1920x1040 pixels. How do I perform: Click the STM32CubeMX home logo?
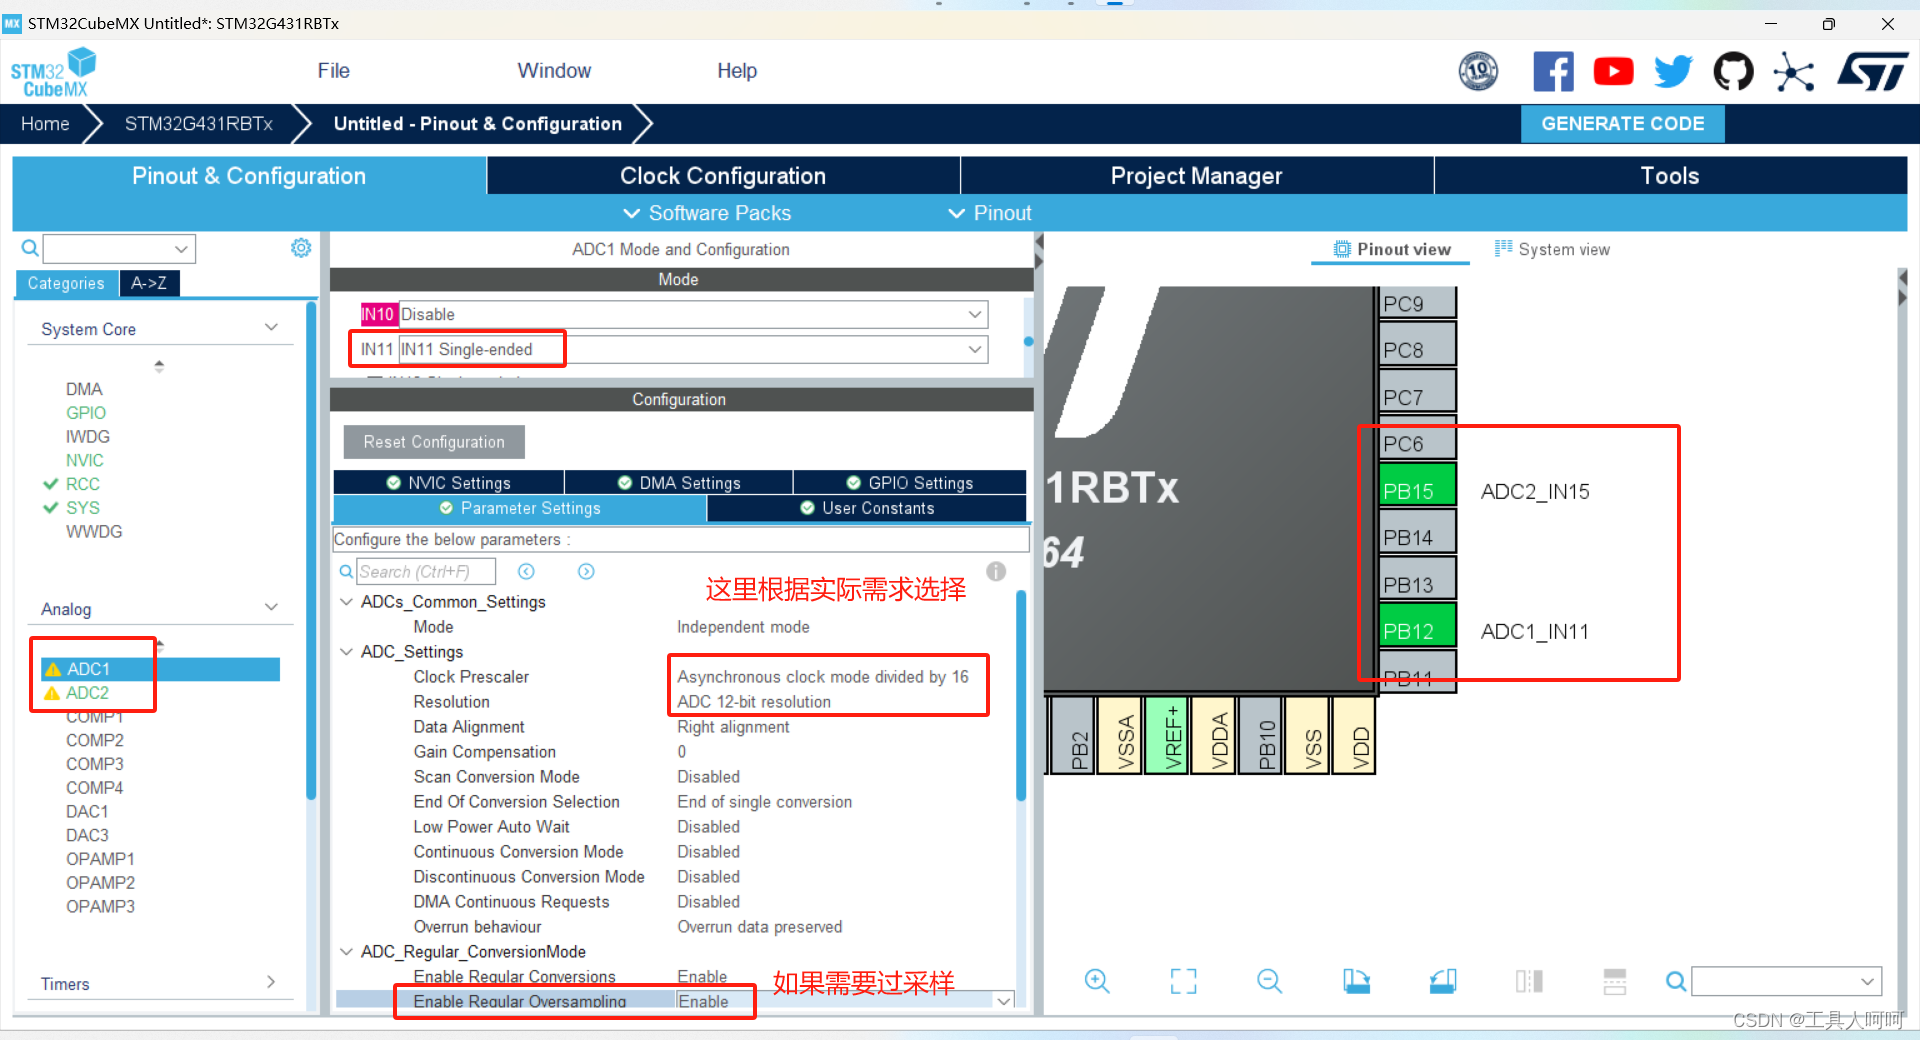coord(53,73)
